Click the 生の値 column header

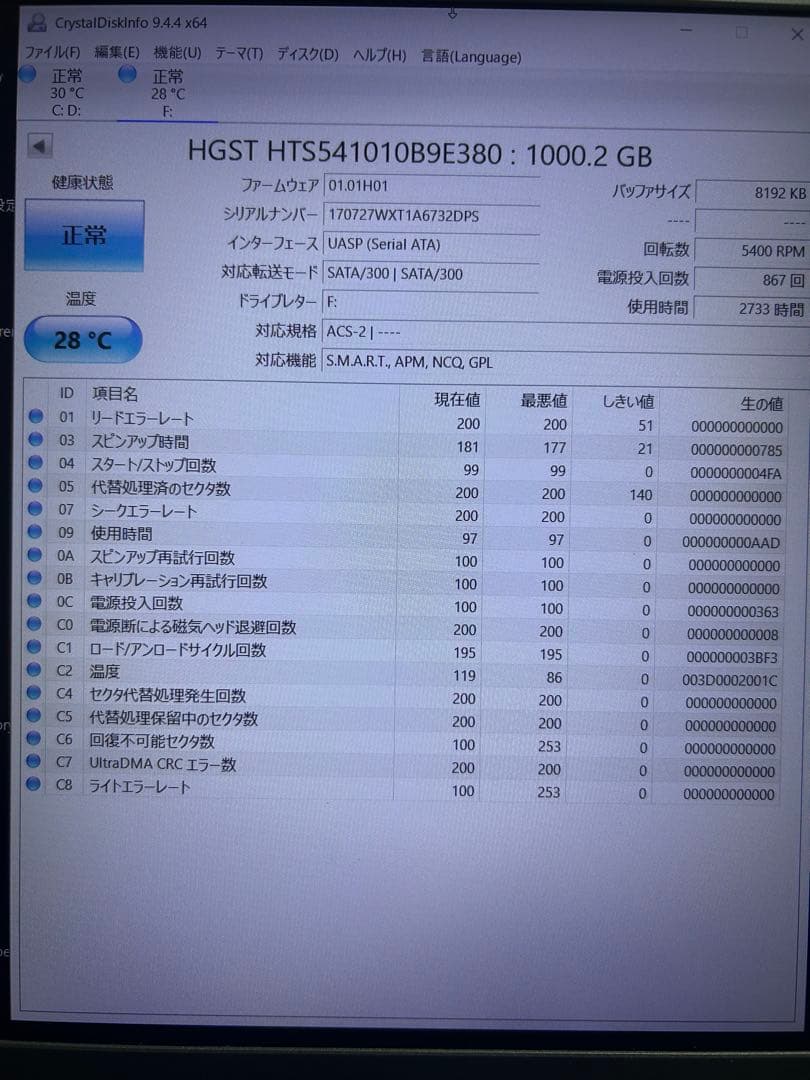[x=761, y=404]
